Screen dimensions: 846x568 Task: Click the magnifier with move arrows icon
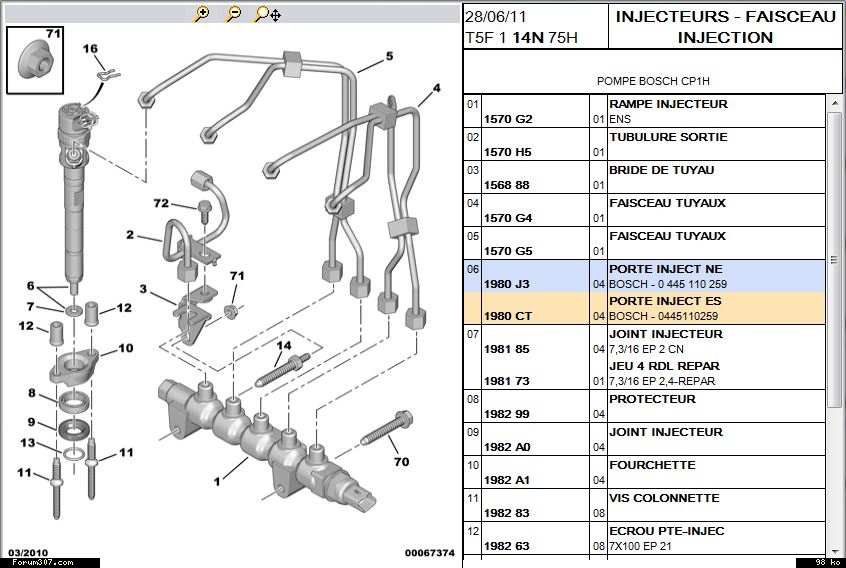(267, 14)
